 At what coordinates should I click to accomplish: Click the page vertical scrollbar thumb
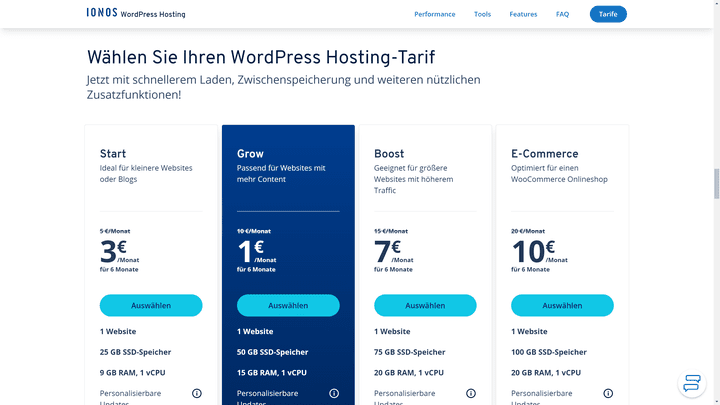716,184
